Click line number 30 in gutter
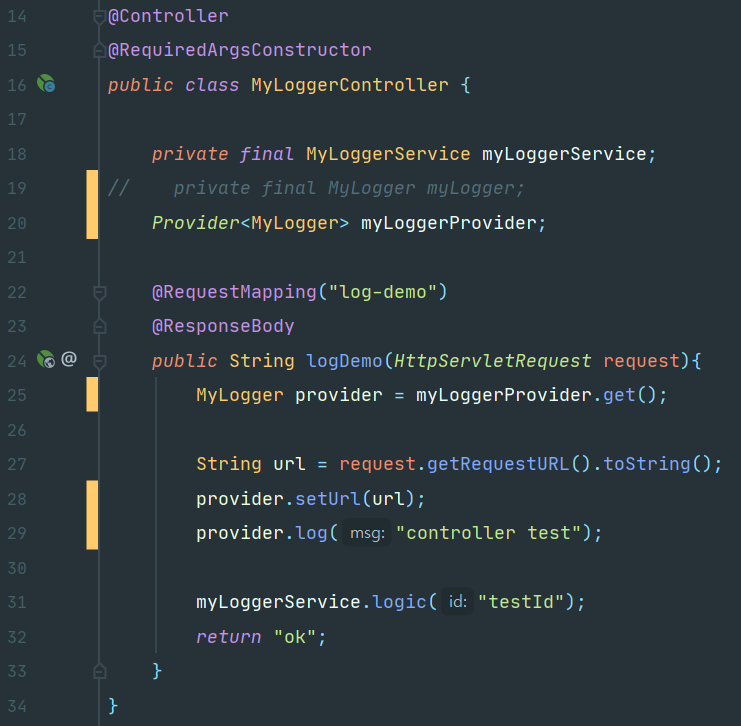 (17, 568)
